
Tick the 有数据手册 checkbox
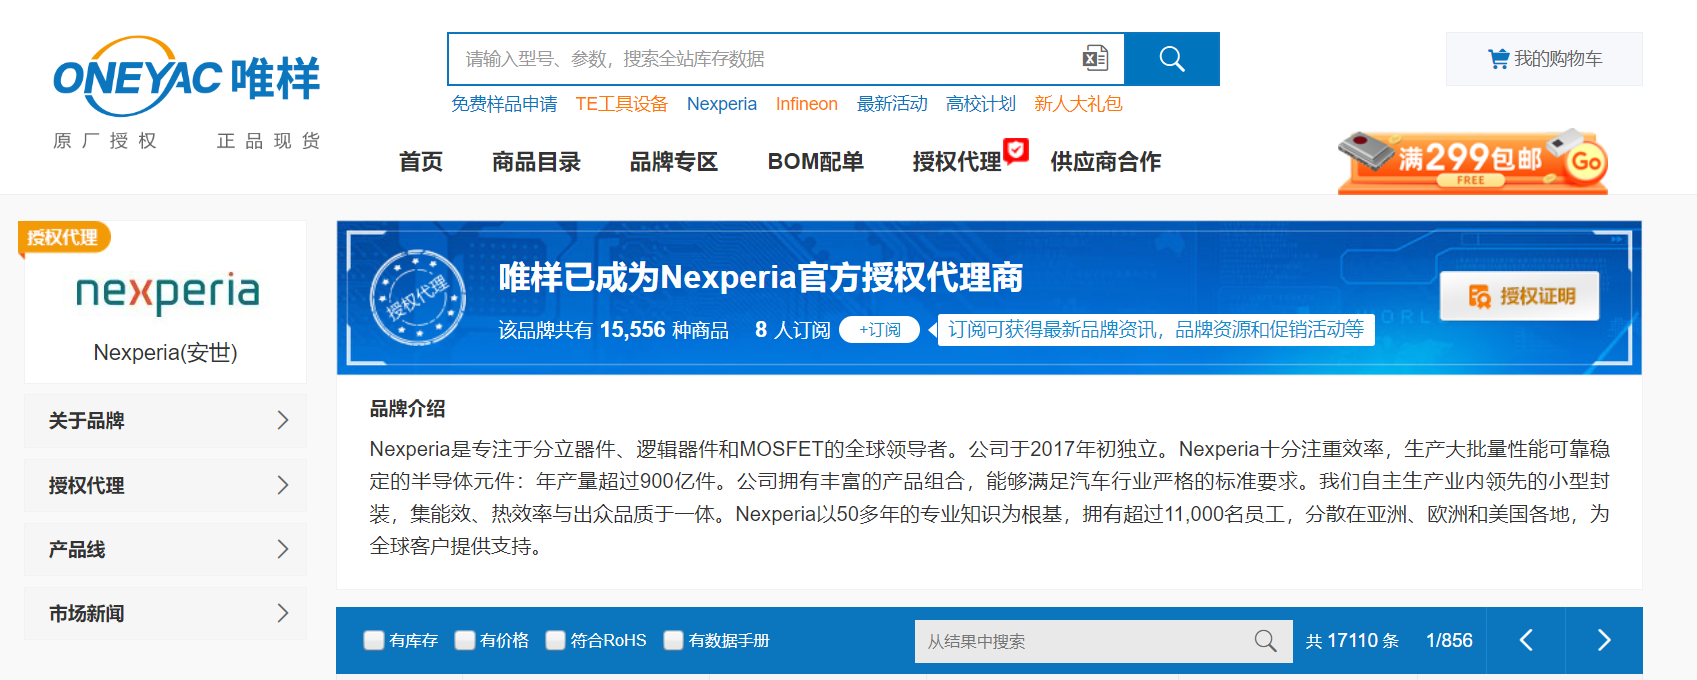(674, 640)
